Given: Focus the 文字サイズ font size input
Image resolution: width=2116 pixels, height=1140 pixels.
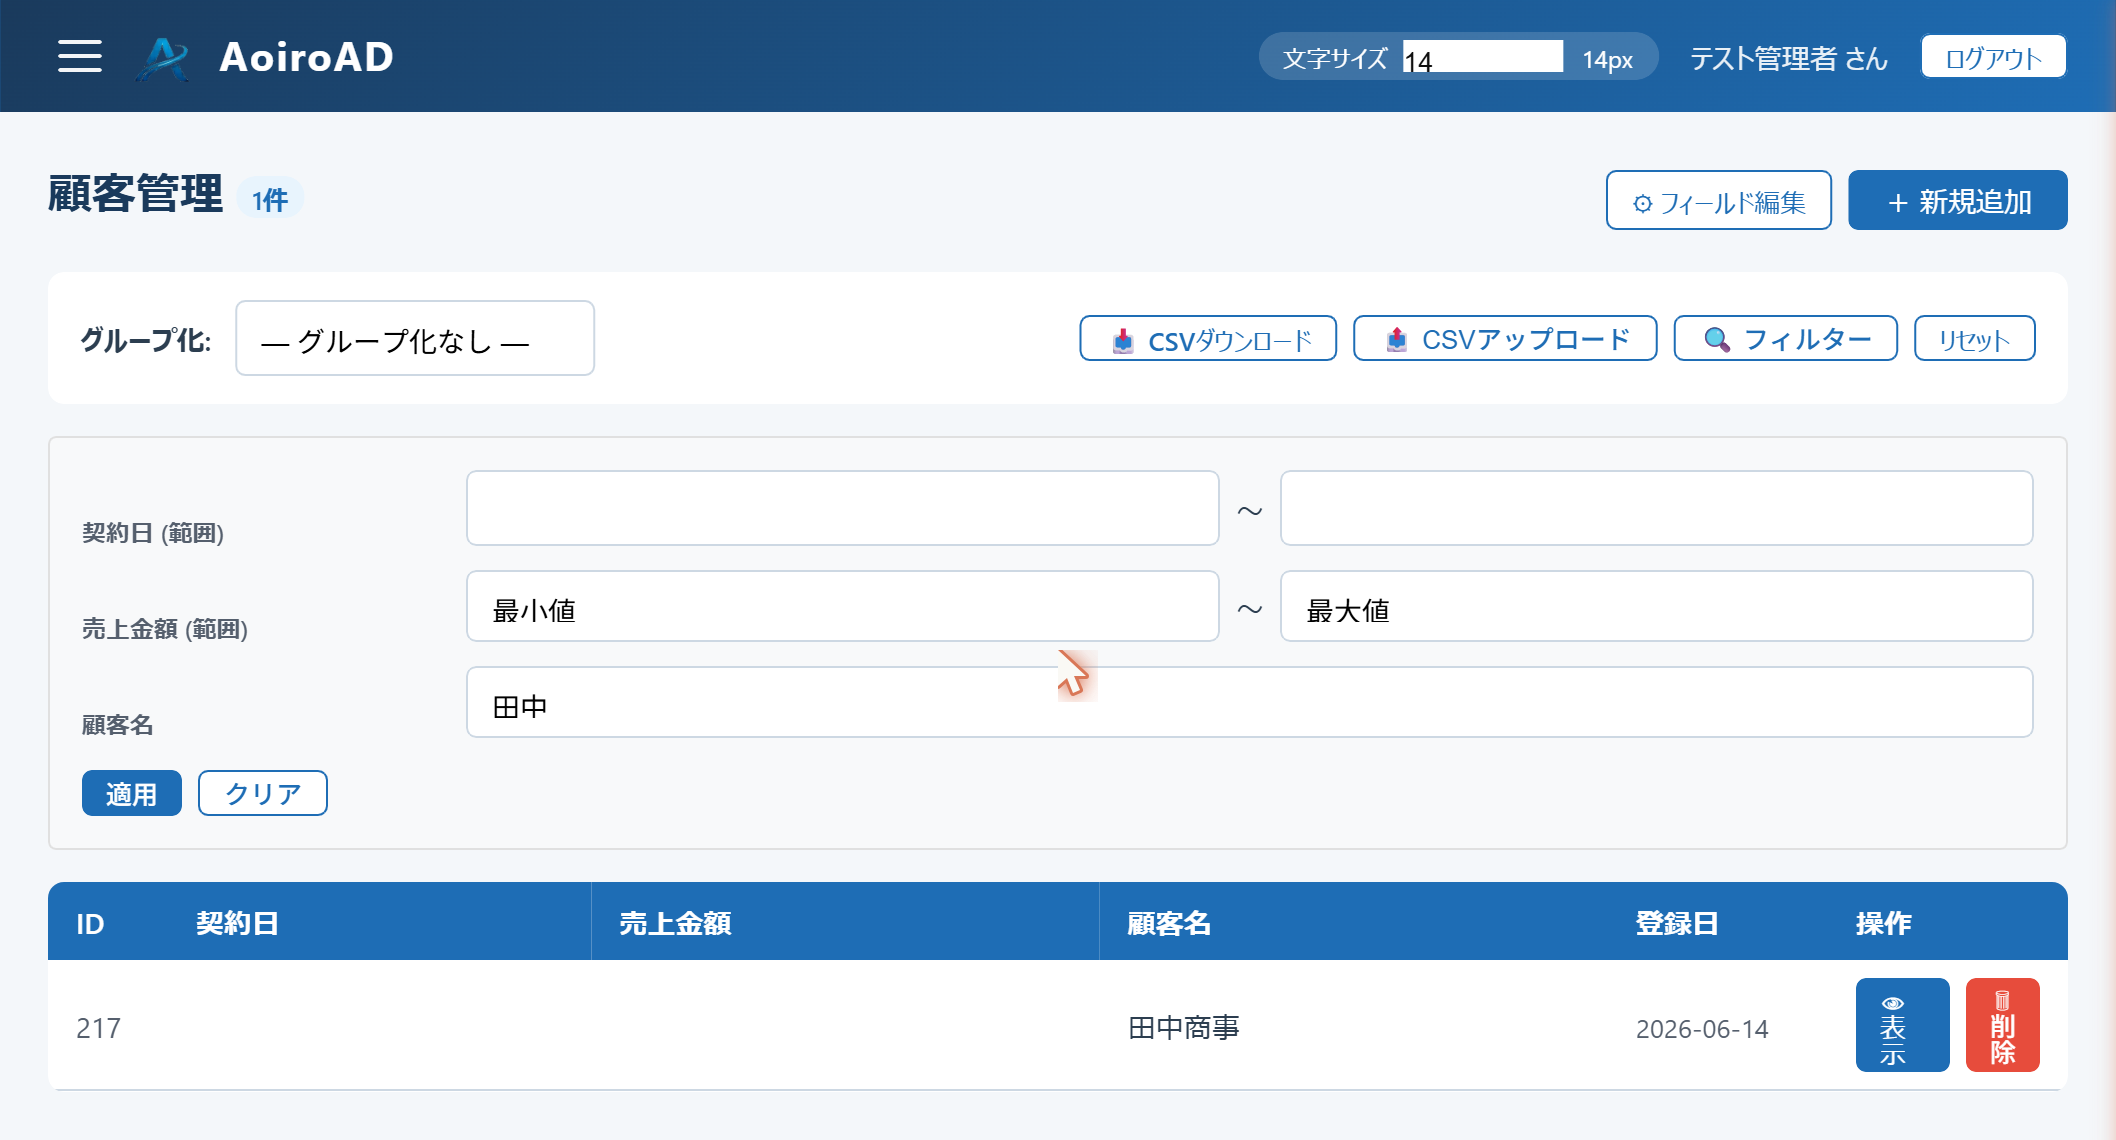Looking at the screenshot, I should [1482, 57].
